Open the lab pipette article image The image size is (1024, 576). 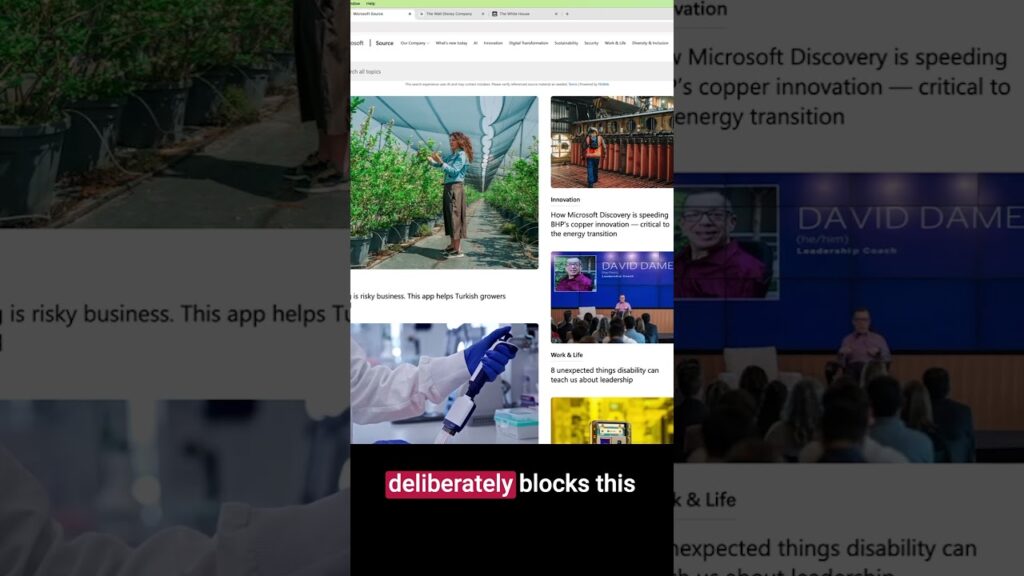click(444, 383)
